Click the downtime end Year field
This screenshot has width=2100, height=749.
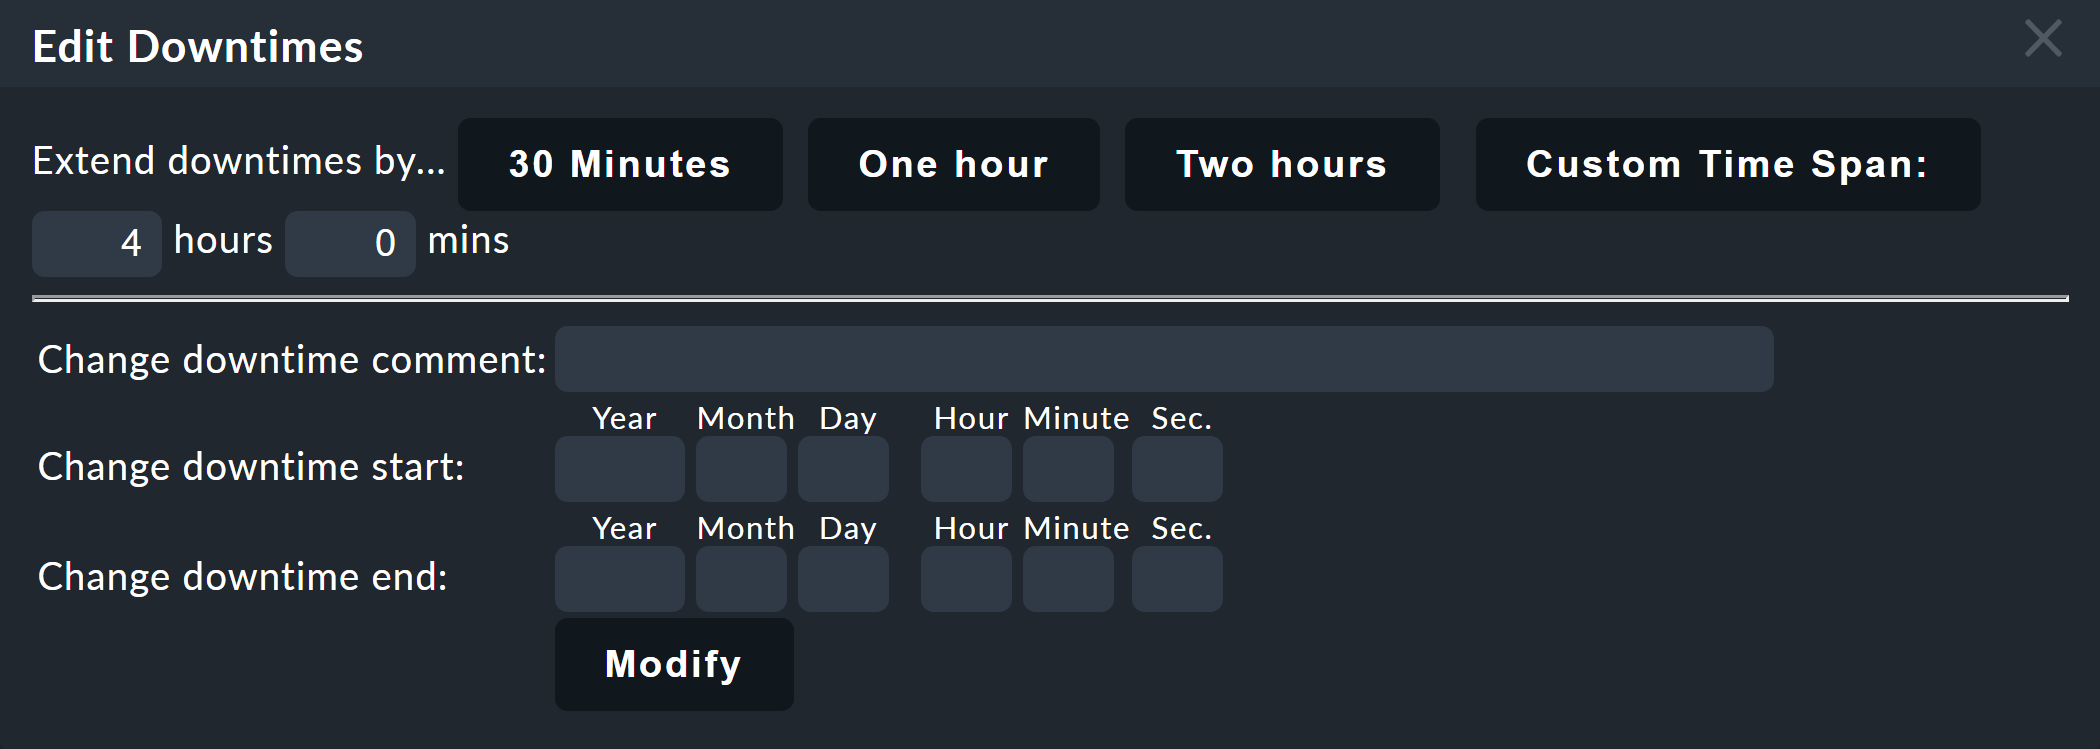click(619, 578)
